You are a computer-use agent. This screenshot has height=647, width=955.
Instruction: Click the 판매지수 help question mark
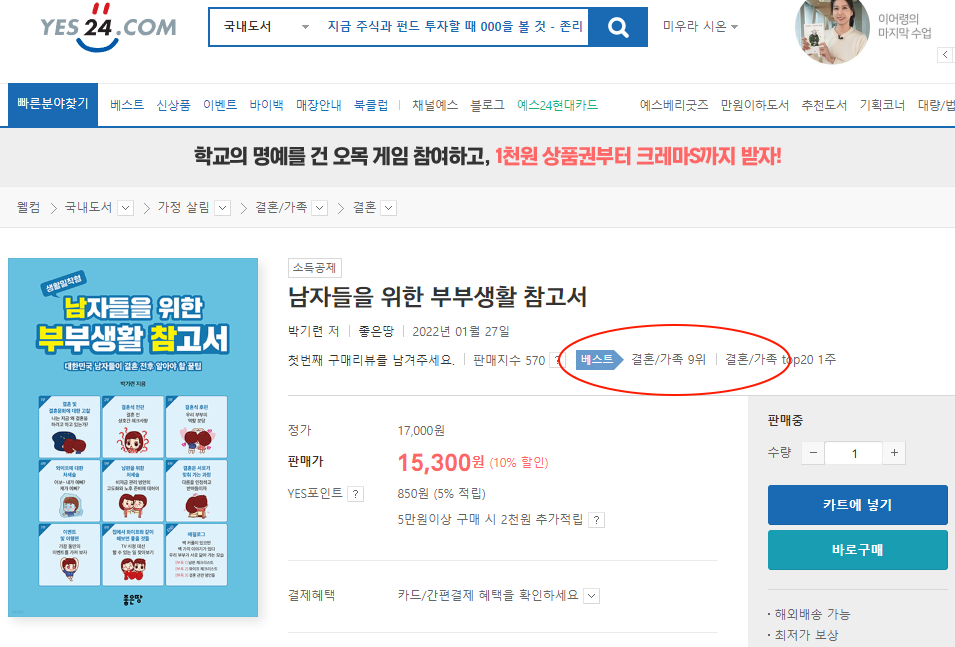tap(555, 360)
